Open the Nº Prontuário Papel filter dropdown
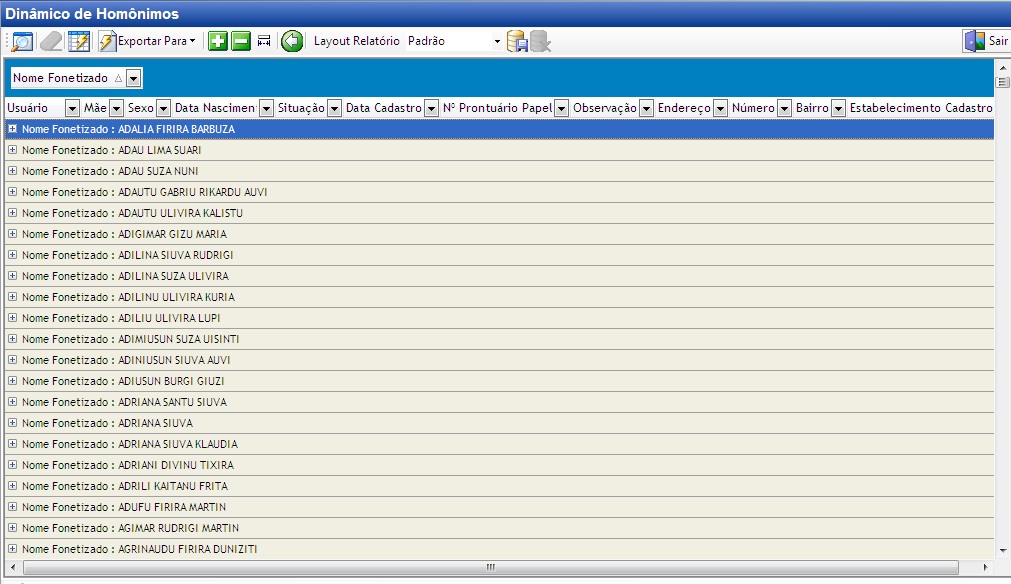Image resolution: width=1011 pixels, height=584 pixels. [561, 108]
